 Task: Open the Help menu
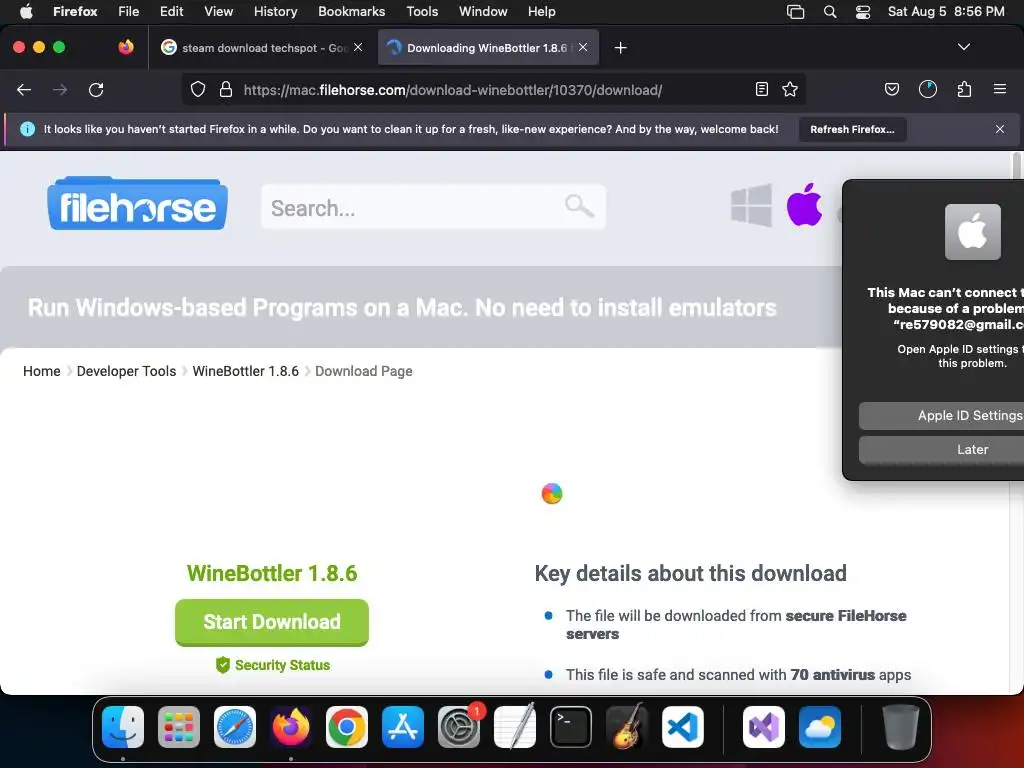[x=541, y=11]
